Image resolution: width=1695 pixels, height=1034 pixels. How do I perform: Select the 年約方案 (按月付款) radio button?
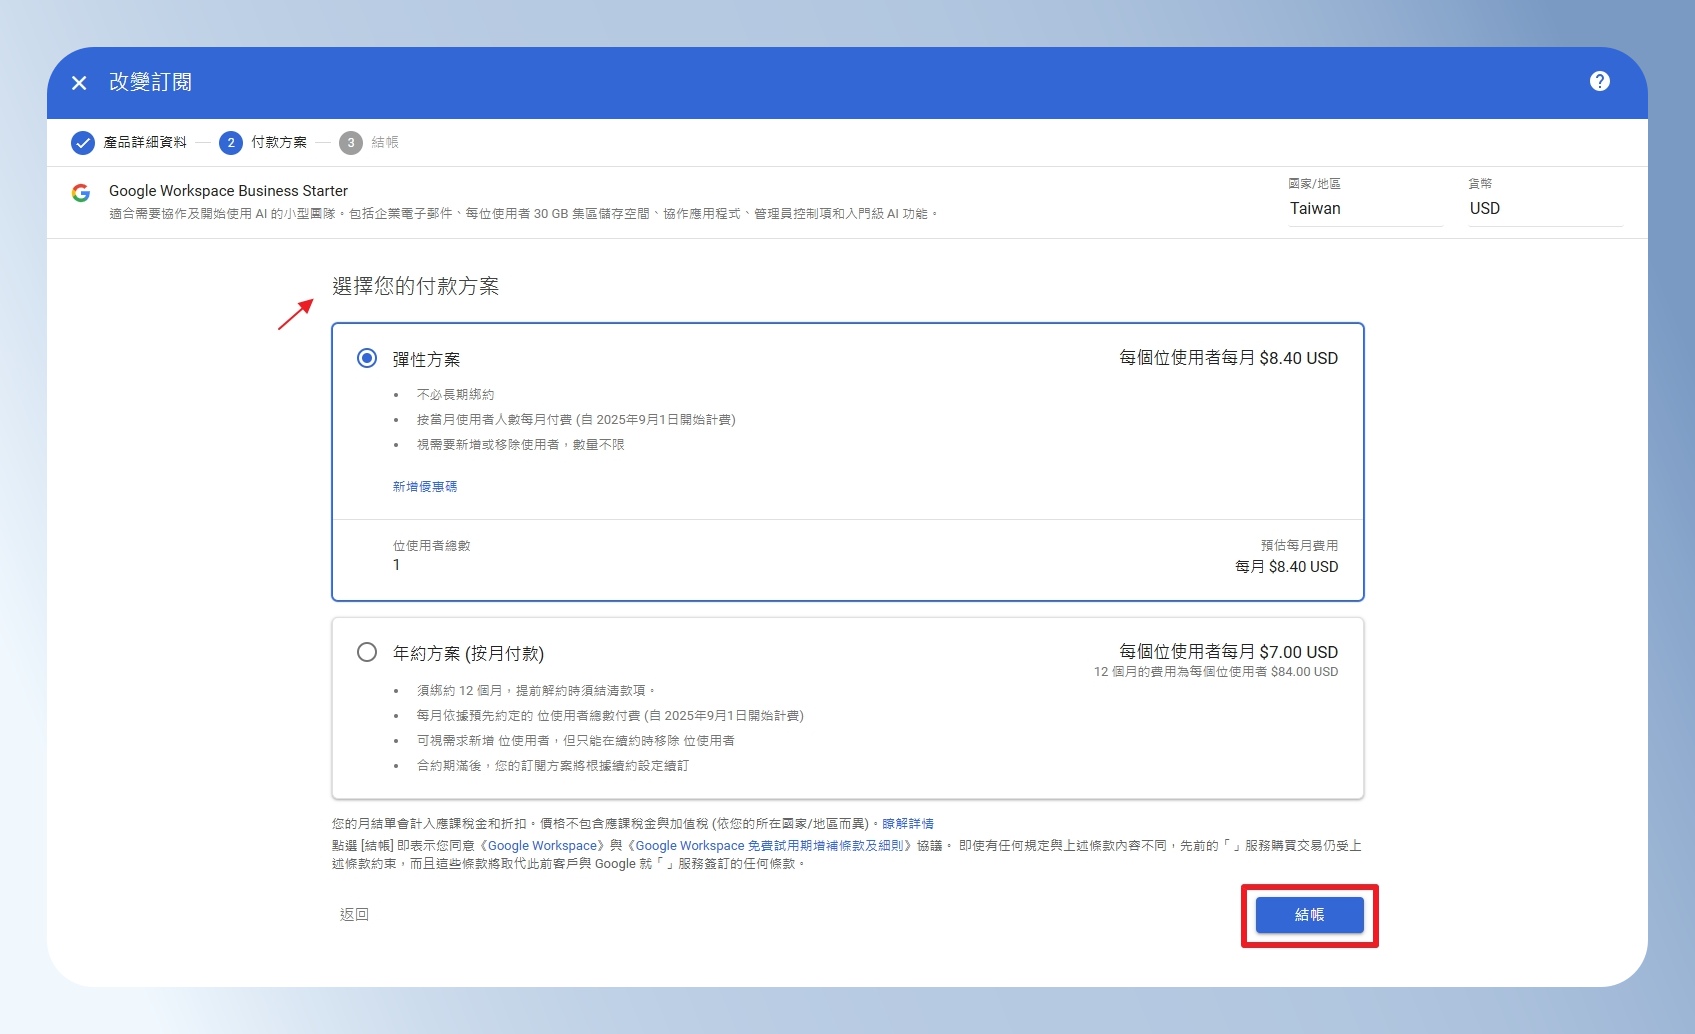[x=367, y=652]
